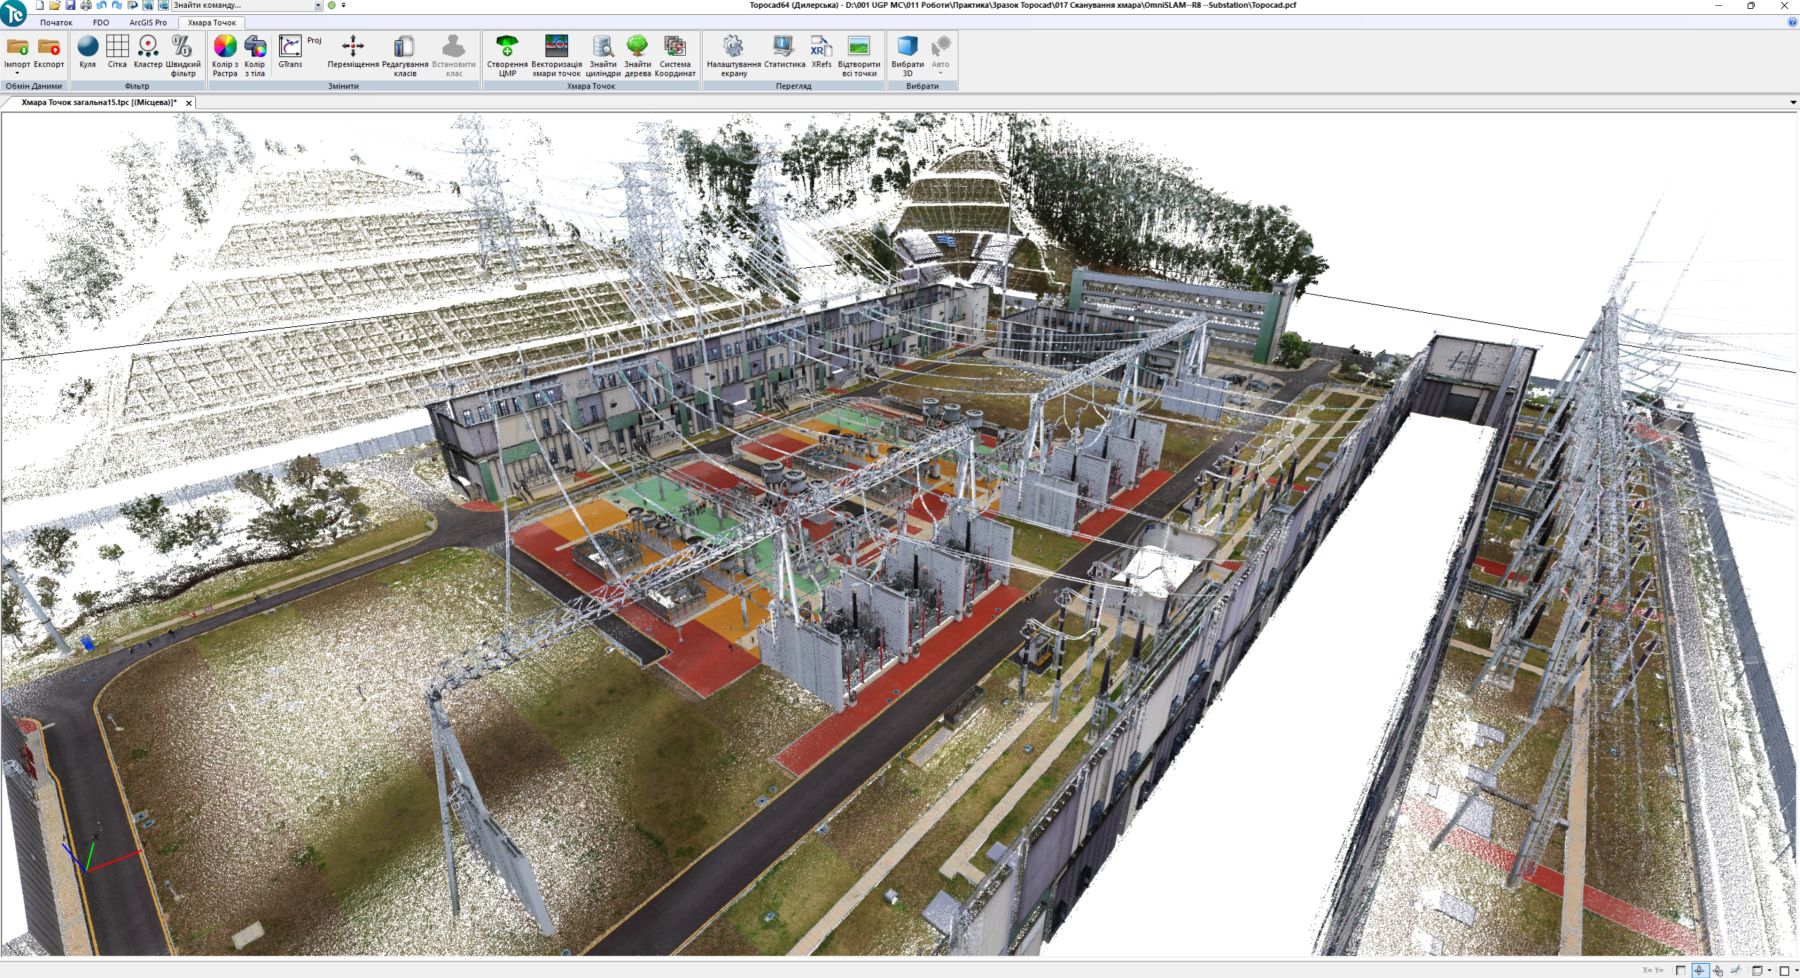Expand the Знайти команду combo box arrow

pyautogui.click(x=318, y=6)
